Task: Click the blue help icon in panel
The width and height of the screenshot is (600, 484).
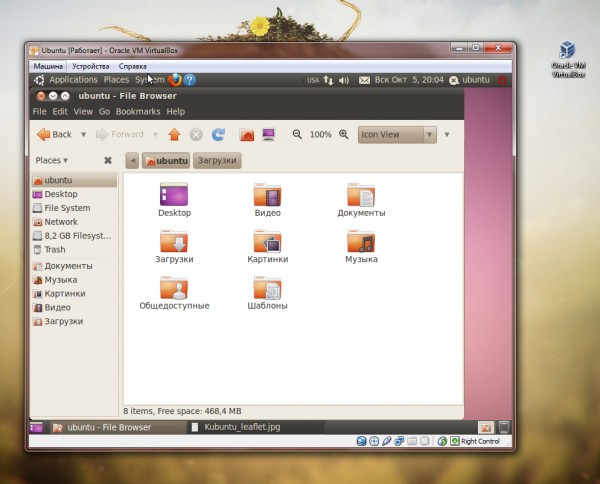Action: (189, 80)
